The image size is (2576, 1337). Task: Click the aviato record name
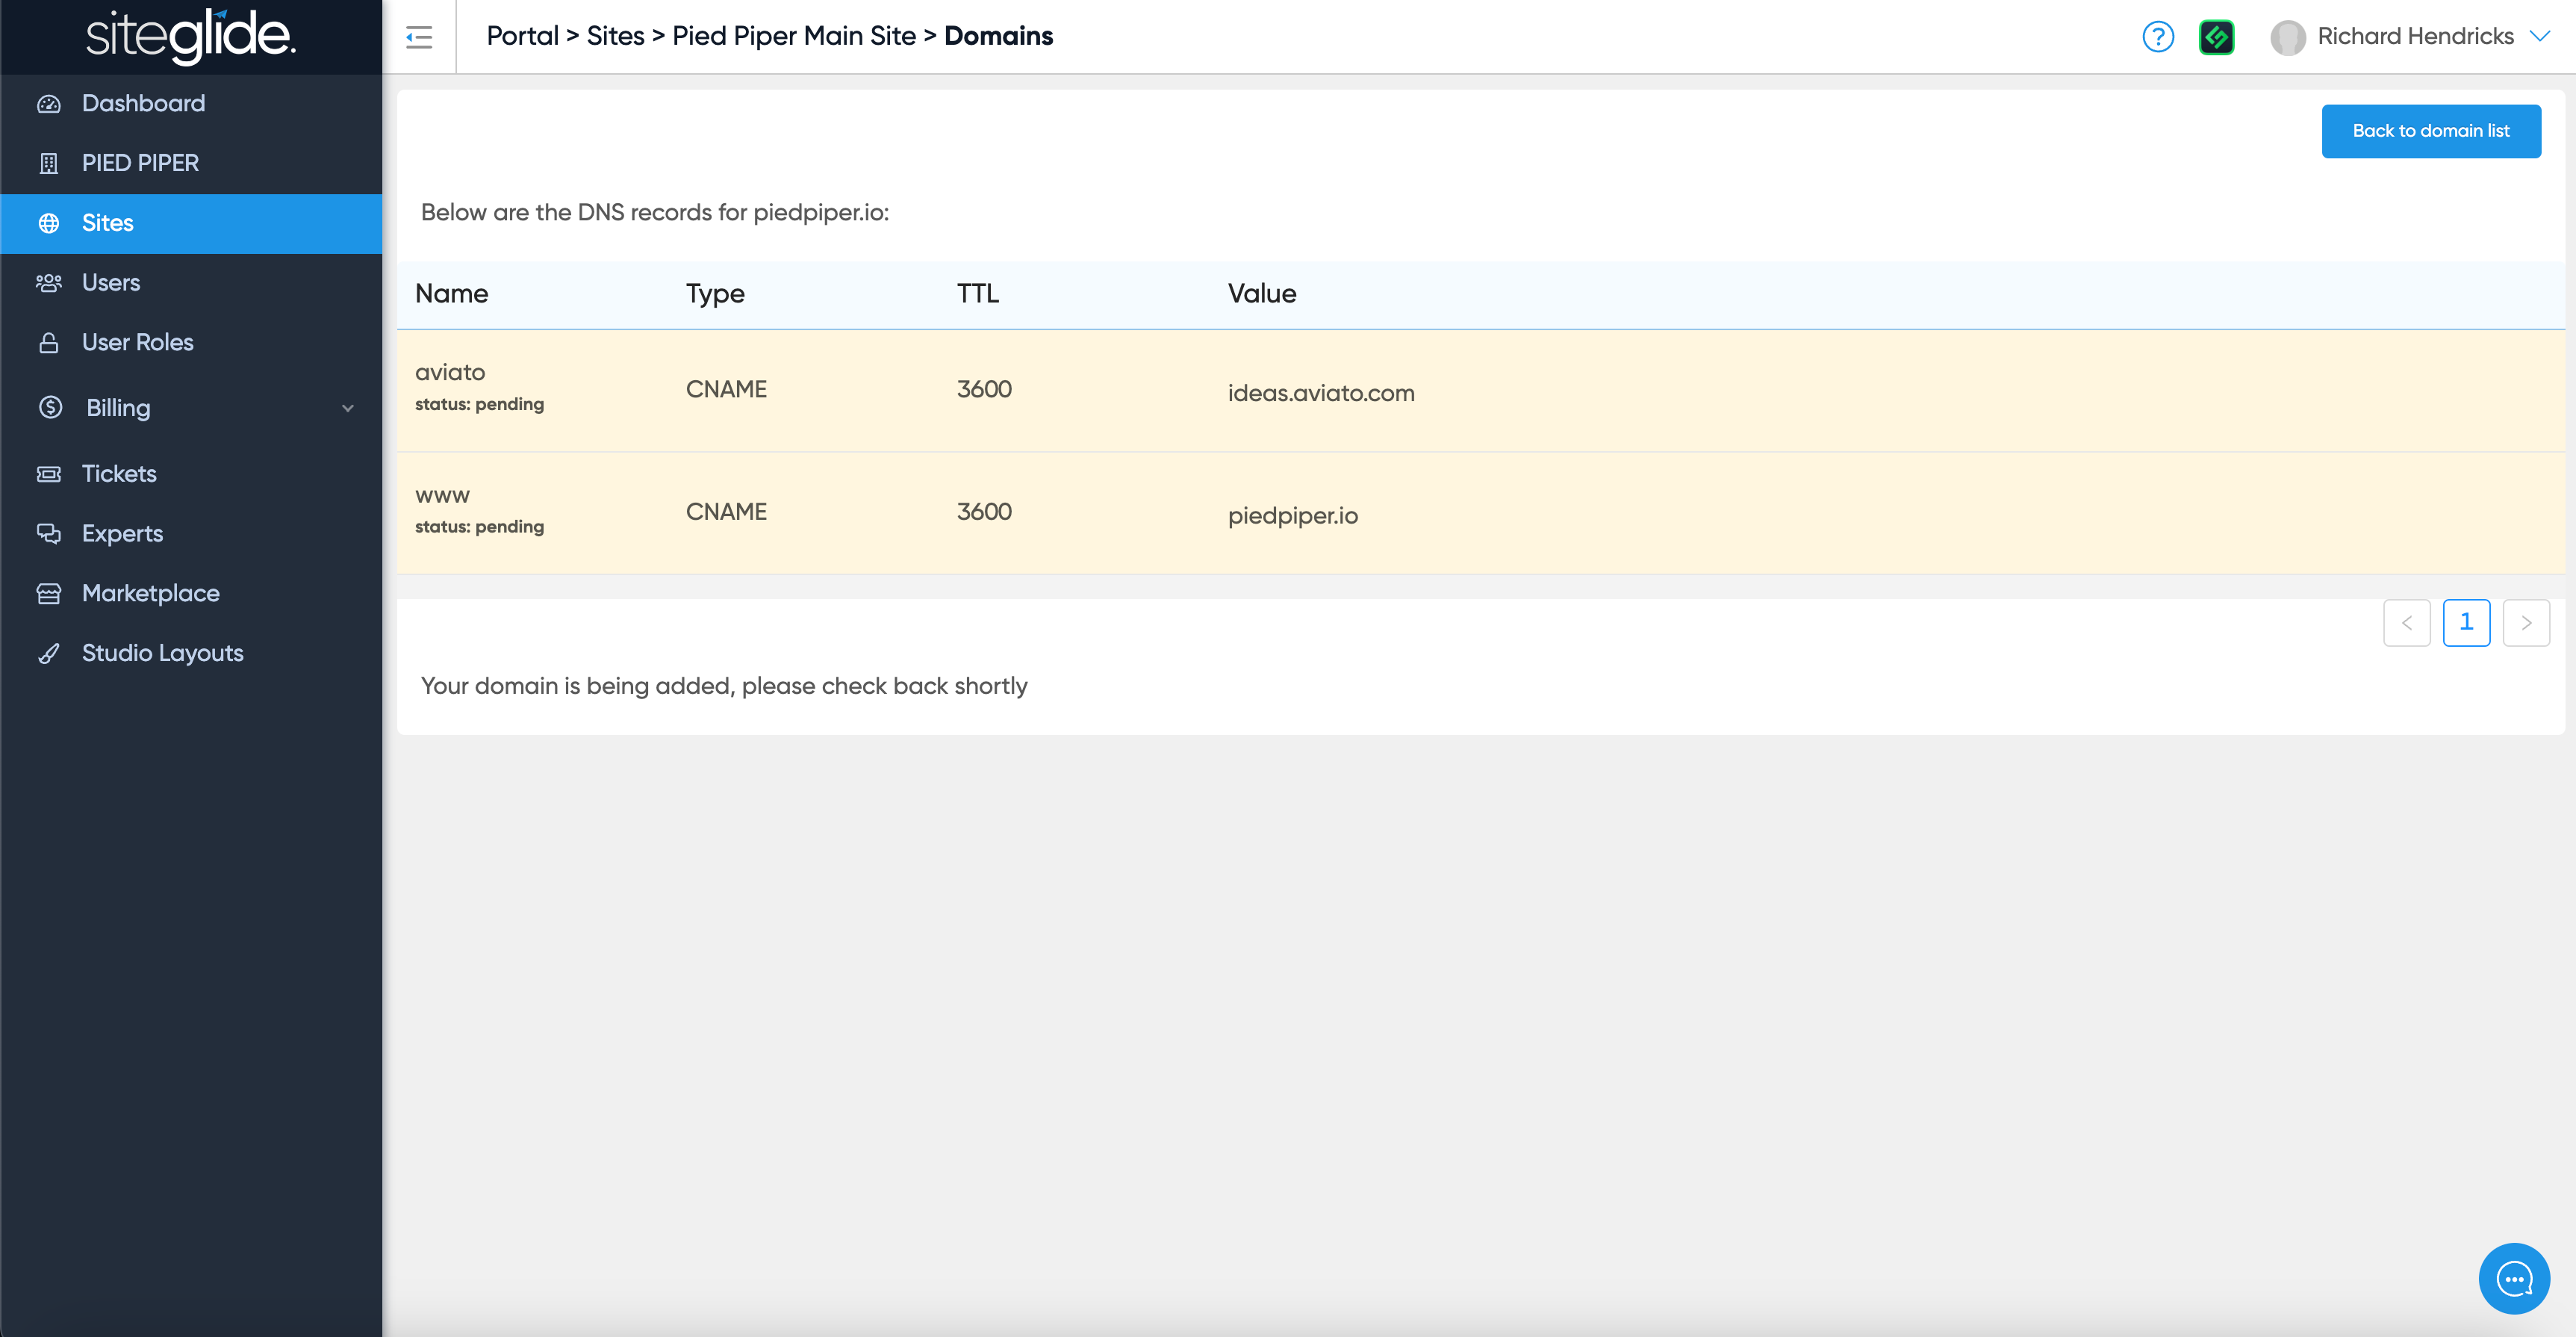pos(450,373)
